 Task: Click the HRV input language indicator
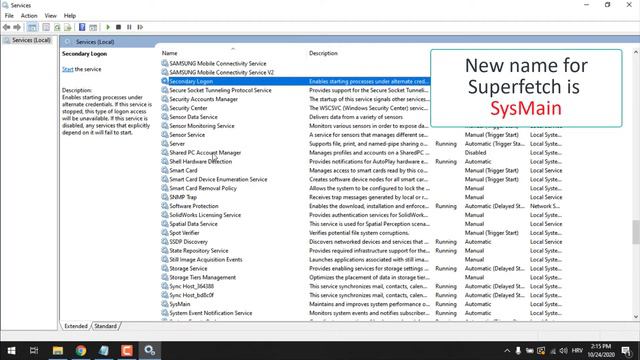click(577, 351)
